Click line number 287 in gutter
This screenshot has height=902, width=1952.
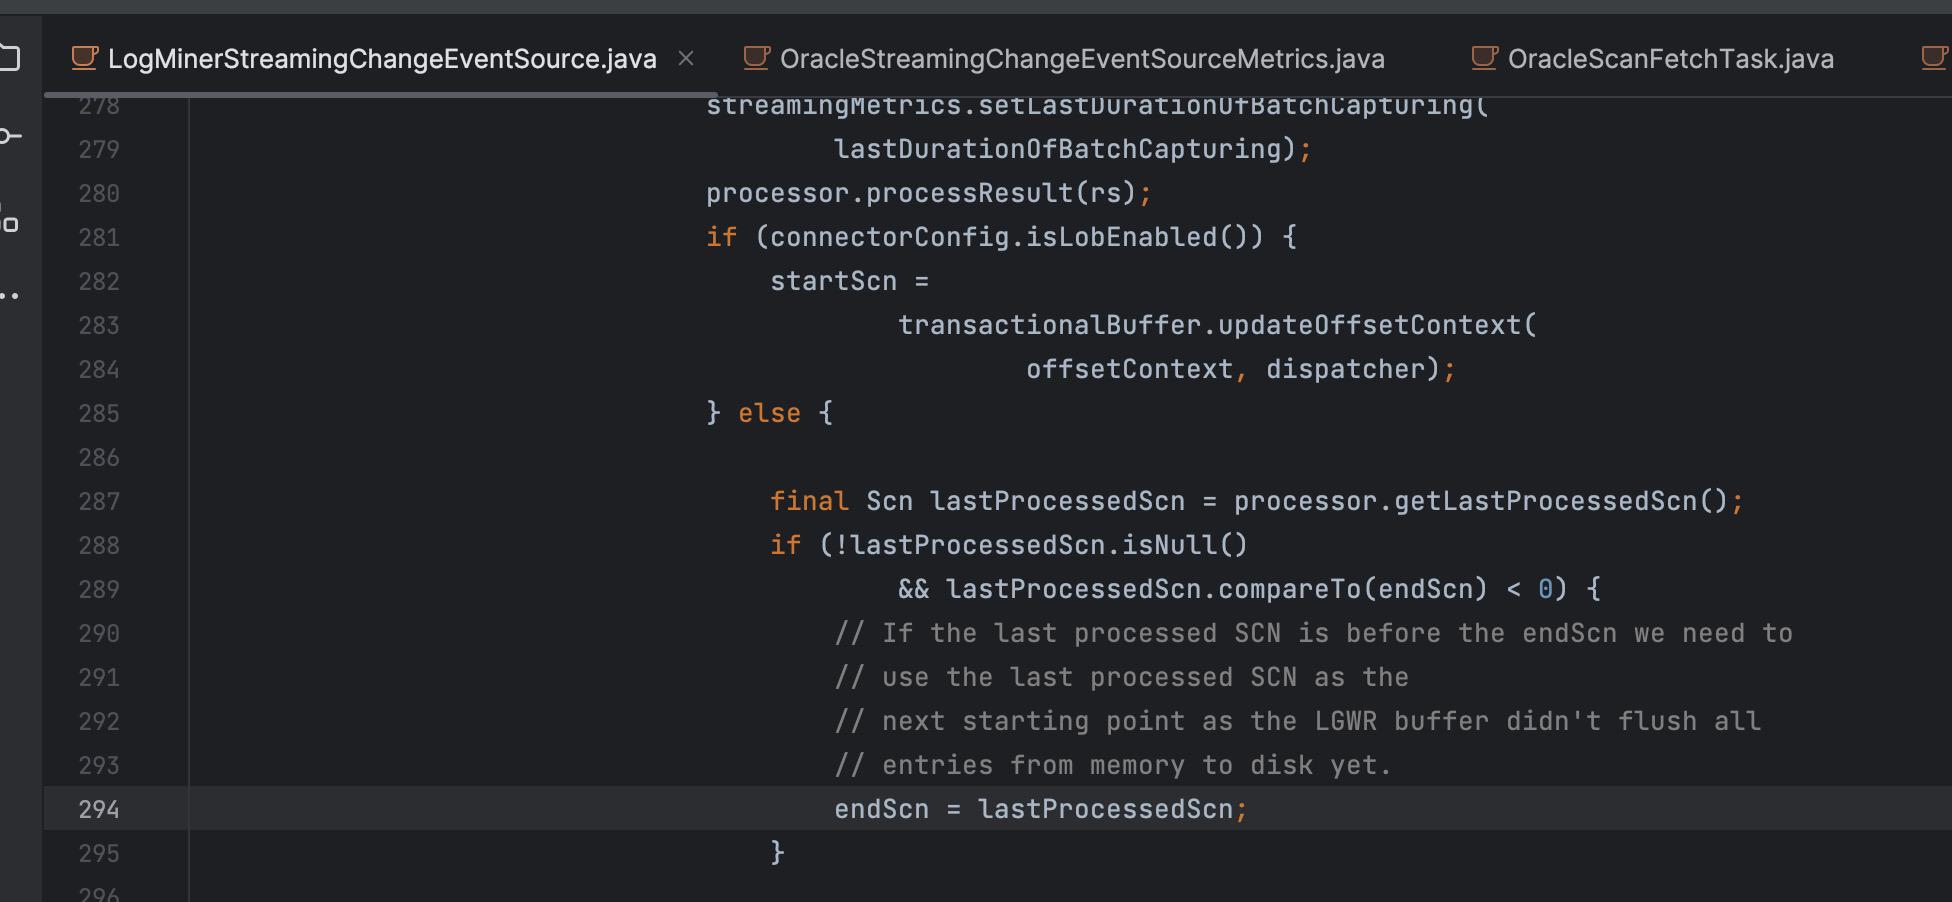pos(99,501)
